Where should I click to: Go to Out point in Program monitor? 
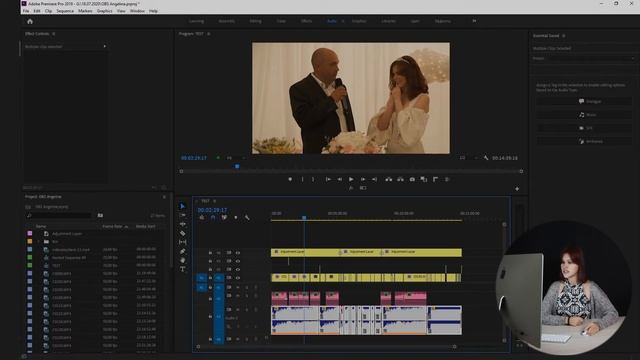[x=374, y=179]
